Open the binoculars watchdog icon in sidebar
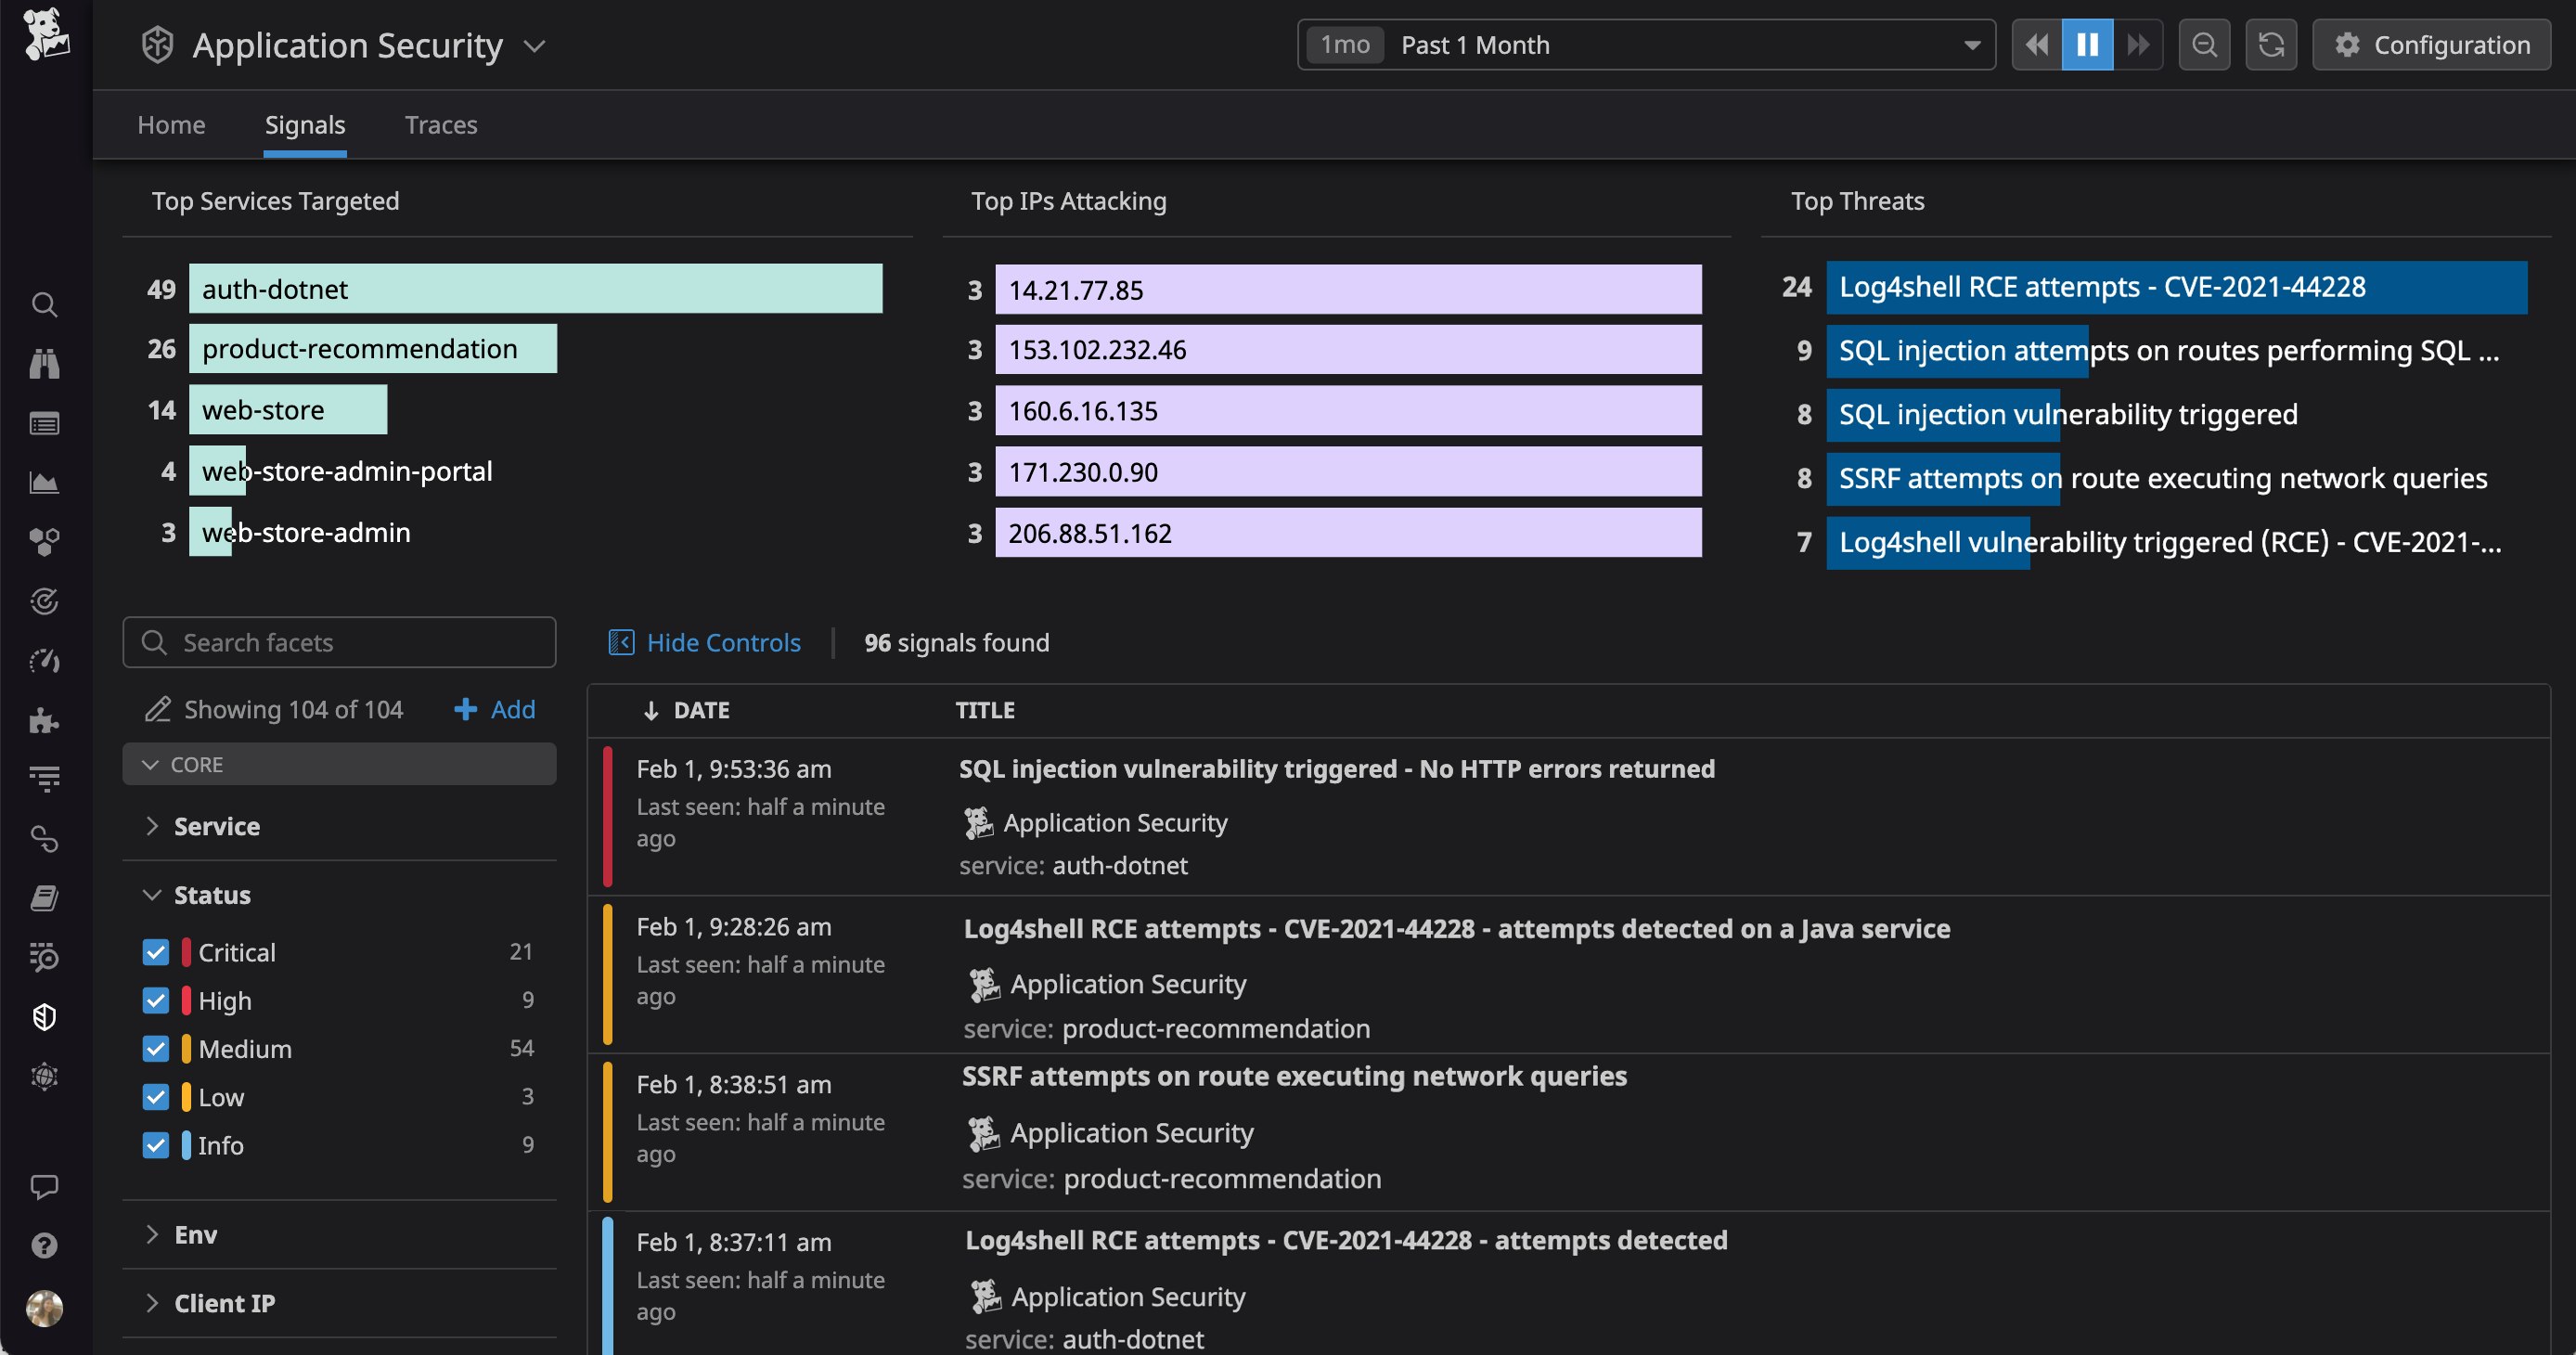2576x1355 pixels. 44,364
